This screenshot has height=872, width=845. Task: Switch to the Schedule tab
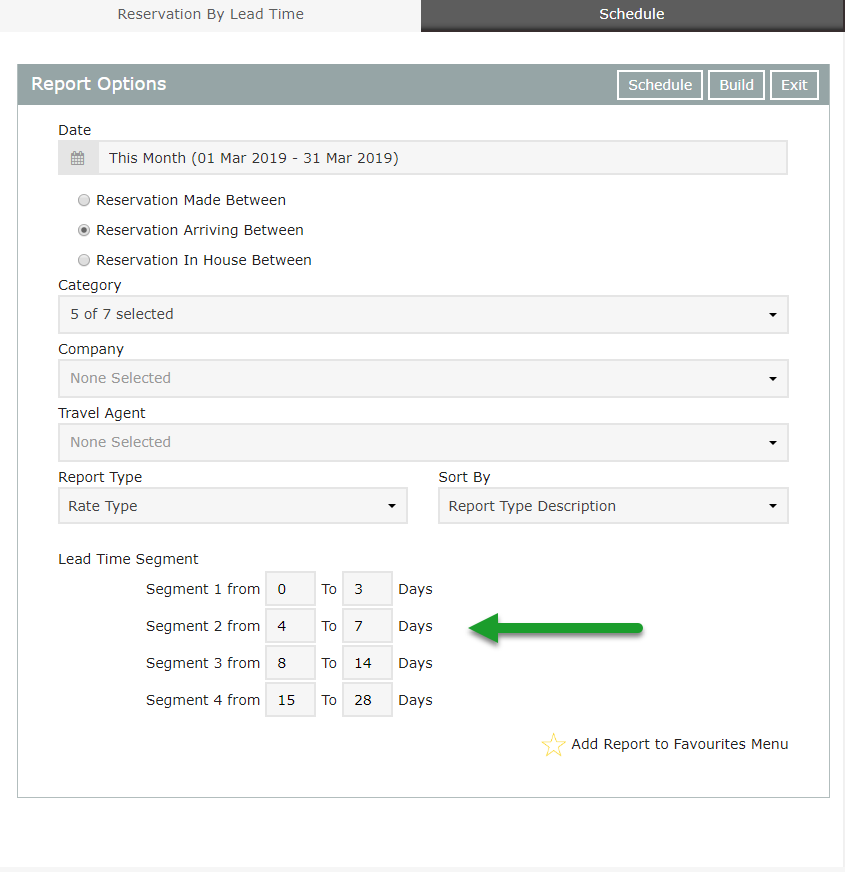(x=632, y=14)
